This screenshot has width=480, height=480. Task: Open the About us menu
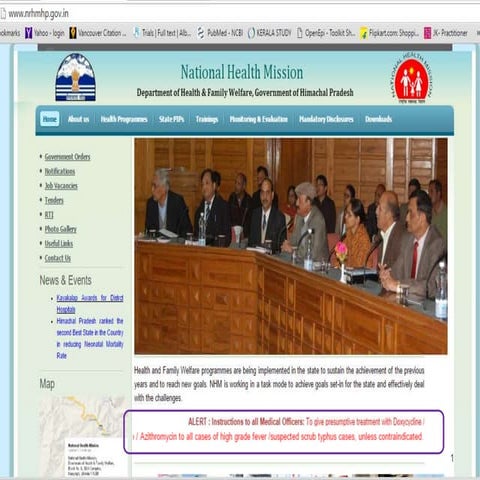point(78,119)
